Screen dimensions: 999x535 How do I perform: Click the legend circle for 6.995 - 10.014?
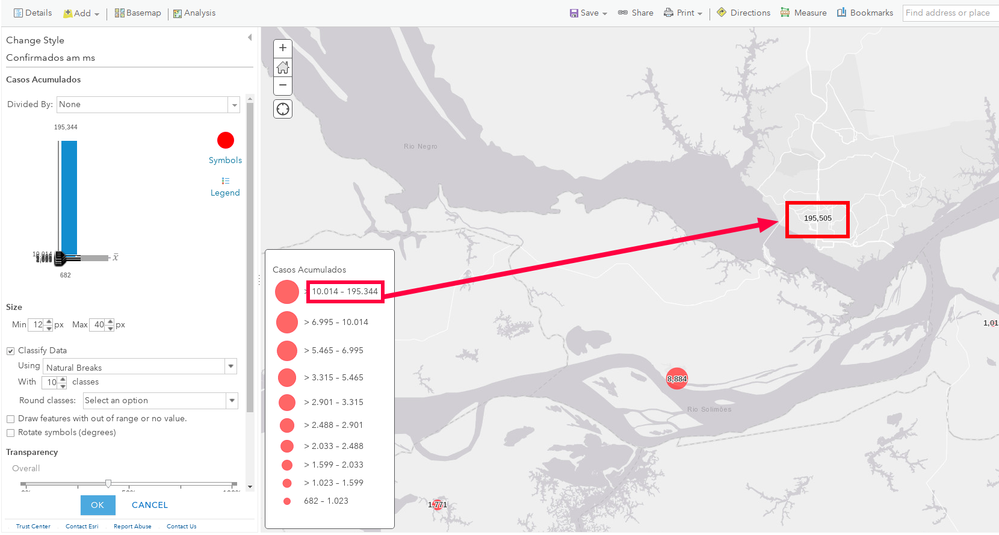pos(287,322)
